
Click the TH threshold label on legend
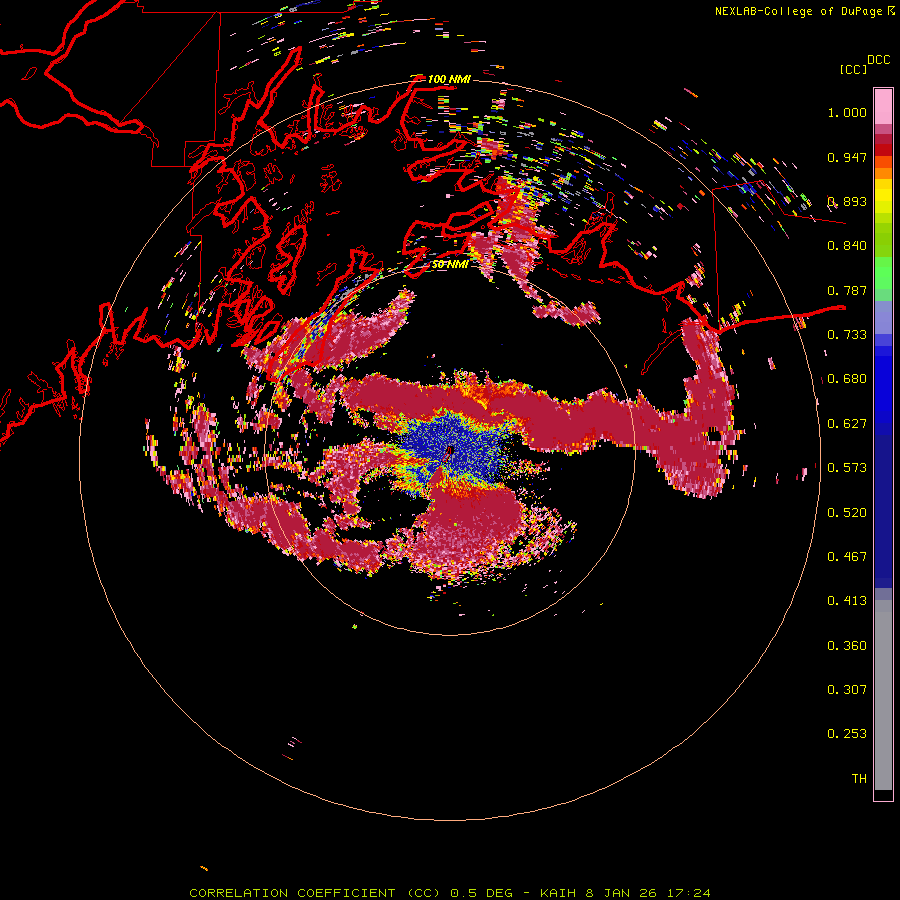(859, 779)
